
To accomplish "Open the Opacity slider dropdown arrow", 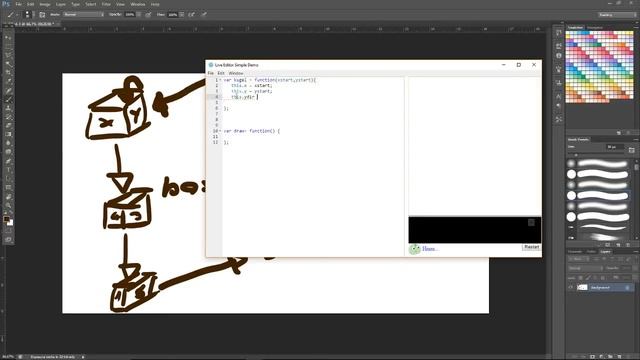I will (x=139, y=15).
